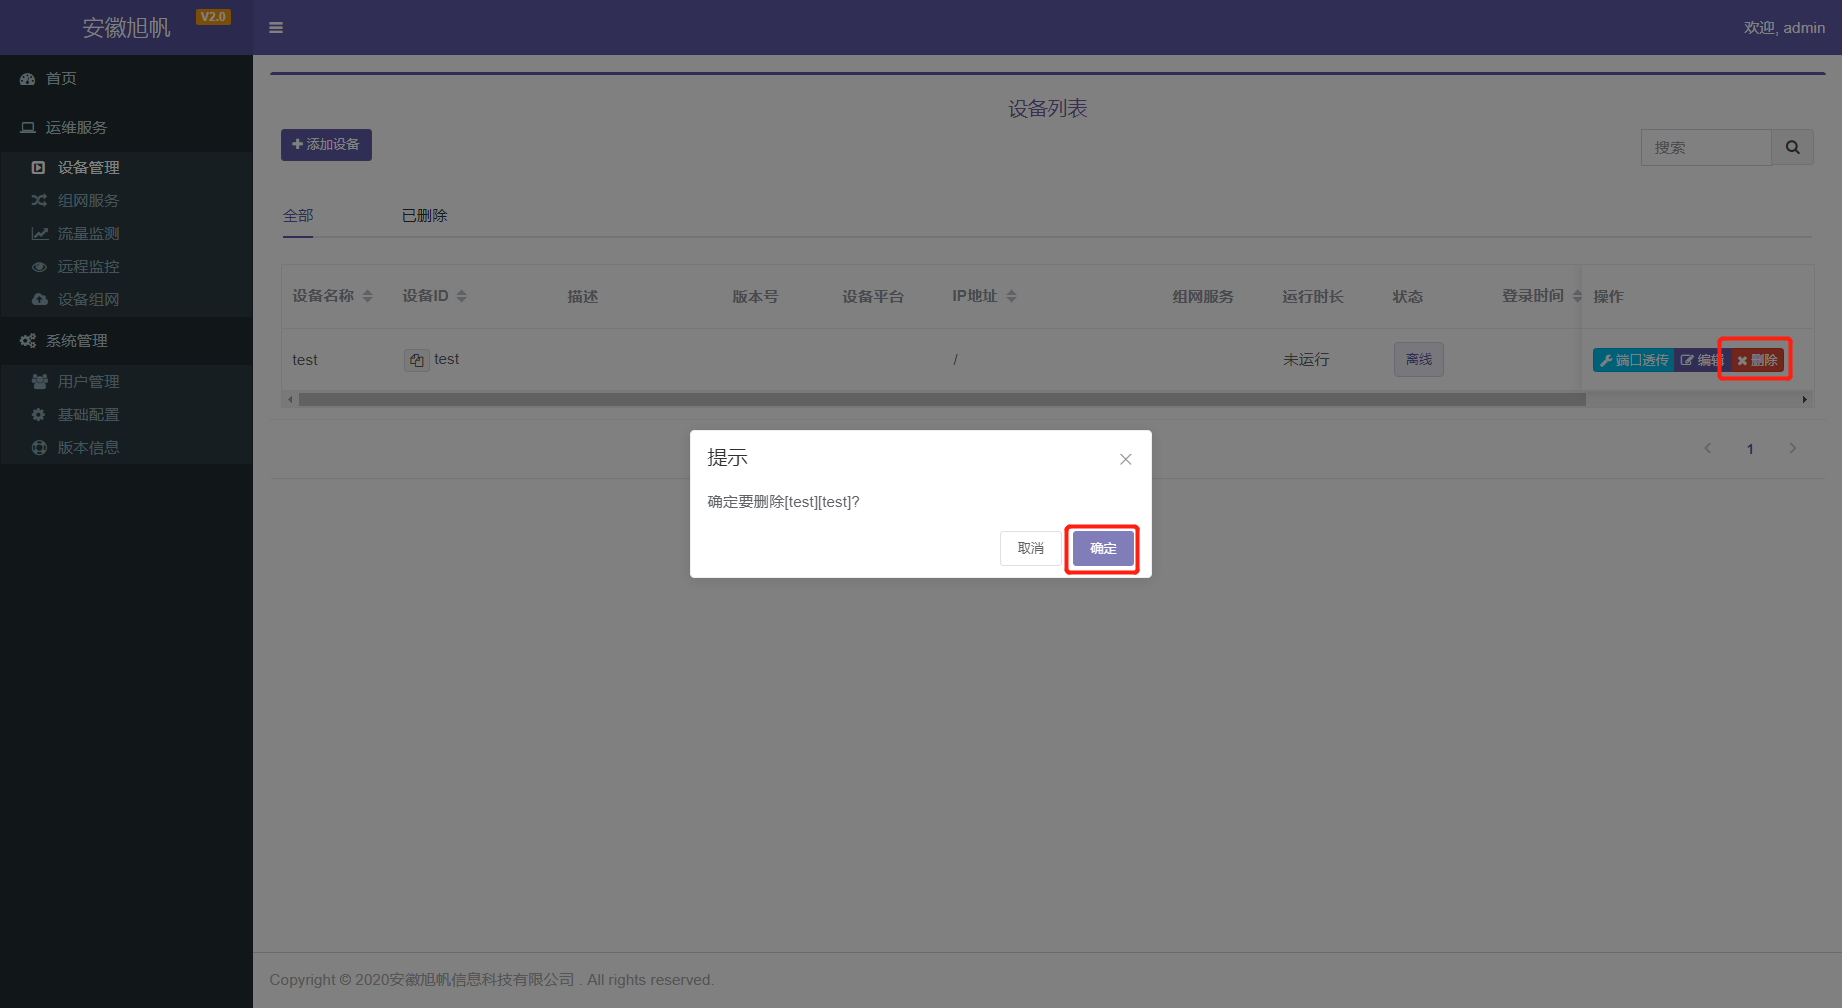Click the 设备名称 cell test
1842x1008 pixels.
pos(305,360)
